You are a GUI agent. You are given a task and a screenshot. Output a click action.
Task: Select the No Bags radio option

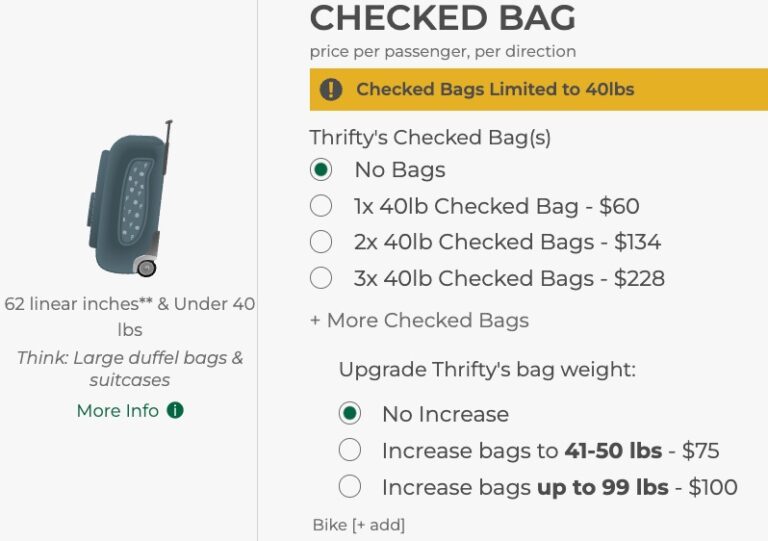point(321,170)
